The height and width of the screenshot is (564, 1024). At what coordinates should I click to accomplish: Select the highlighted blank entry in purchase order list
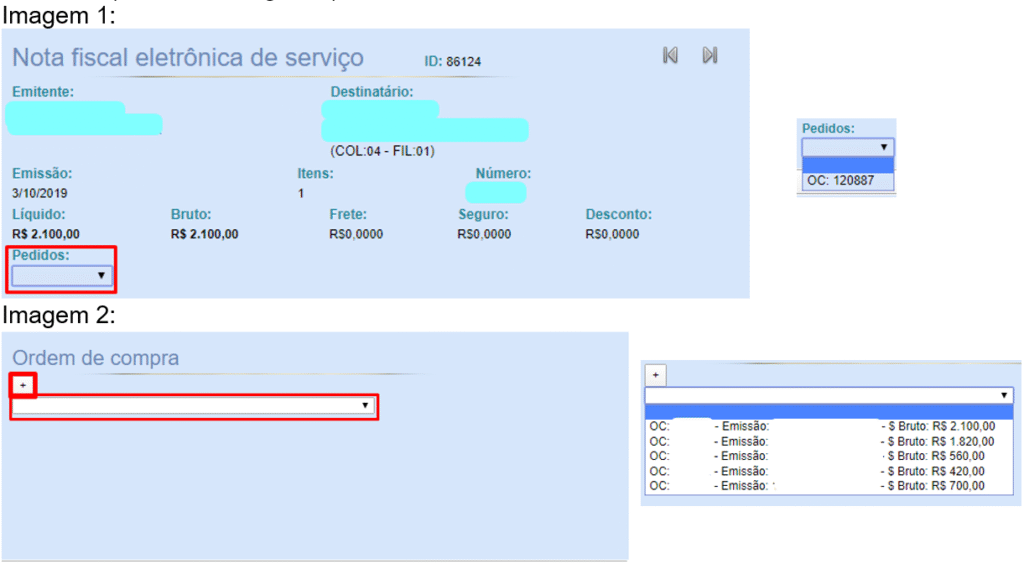click(828, 411)
